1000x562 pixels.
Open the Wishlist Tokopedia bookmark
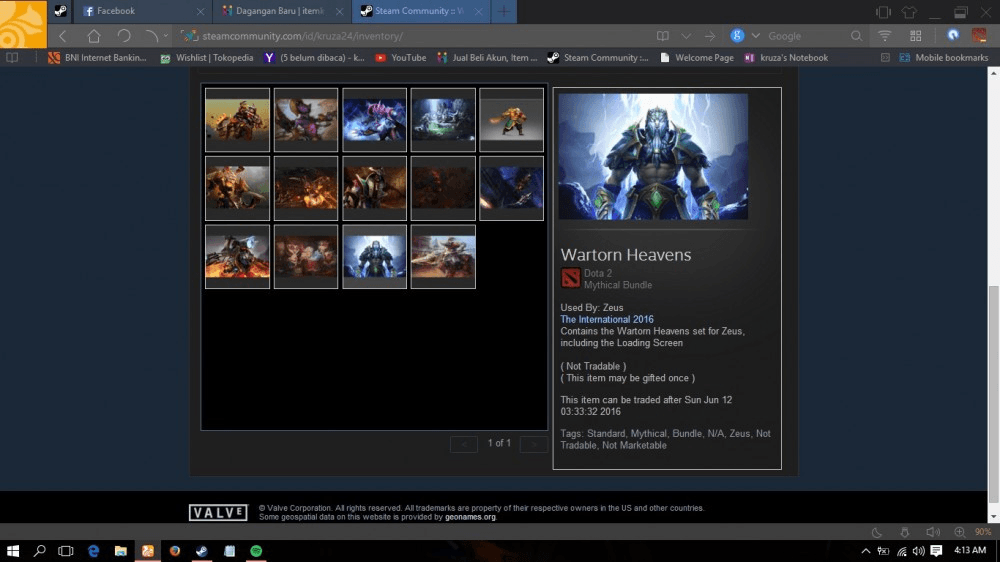click(x=207, y=57)
